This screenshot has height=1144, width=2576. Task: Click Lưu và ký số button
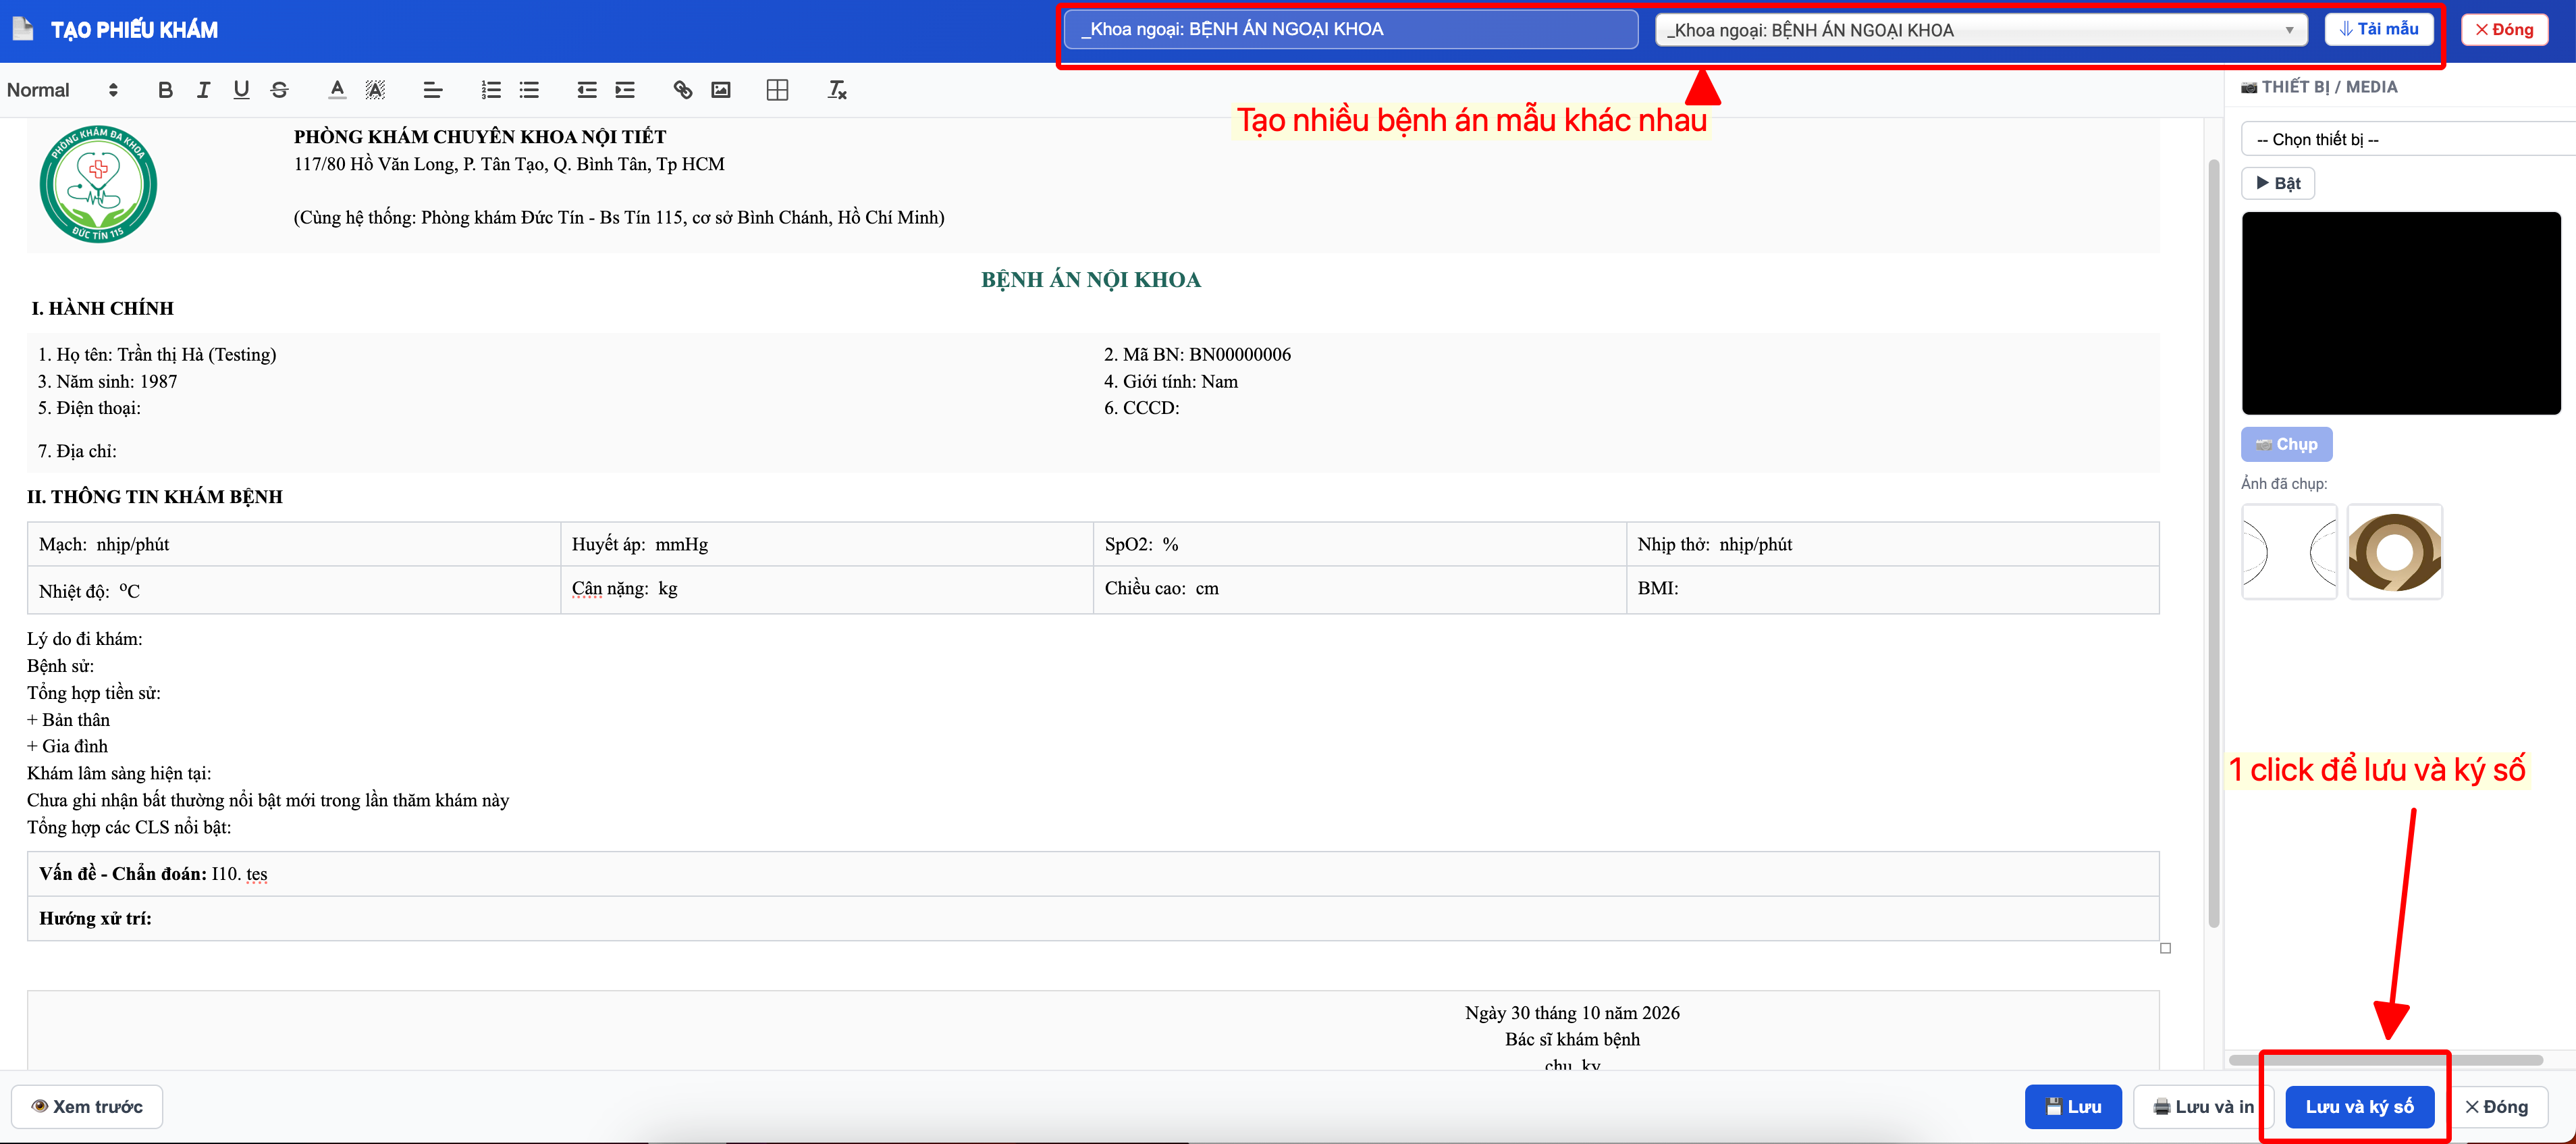click(x=2359, y=1106)
